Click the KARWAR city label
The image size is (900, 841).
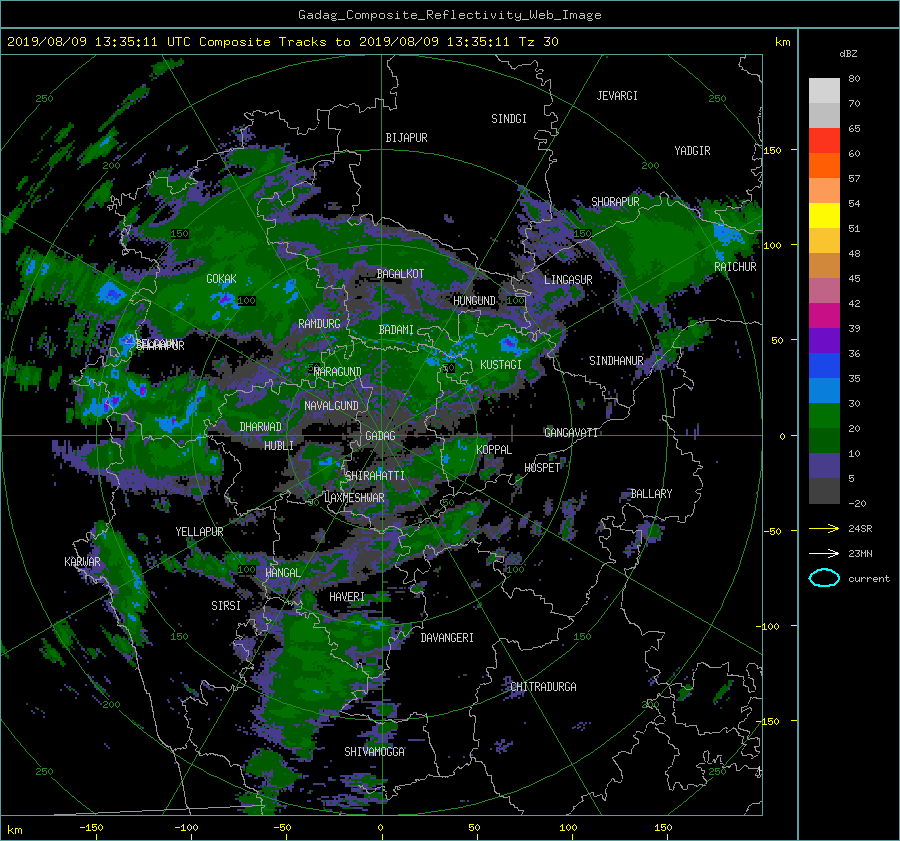click(82, 562)
